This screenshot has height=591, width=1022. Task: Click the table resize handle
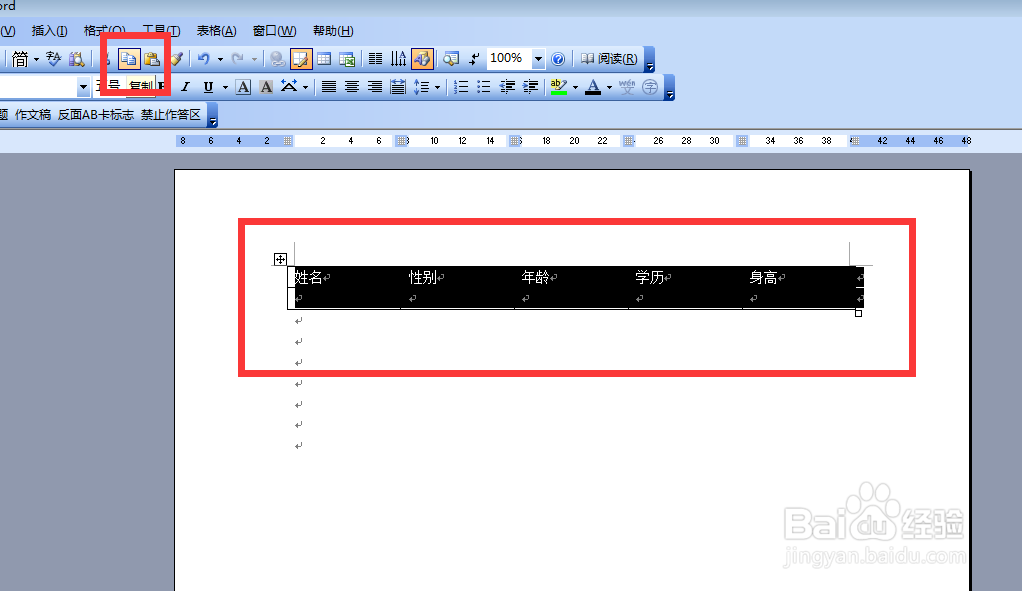(x=858, y=313)
